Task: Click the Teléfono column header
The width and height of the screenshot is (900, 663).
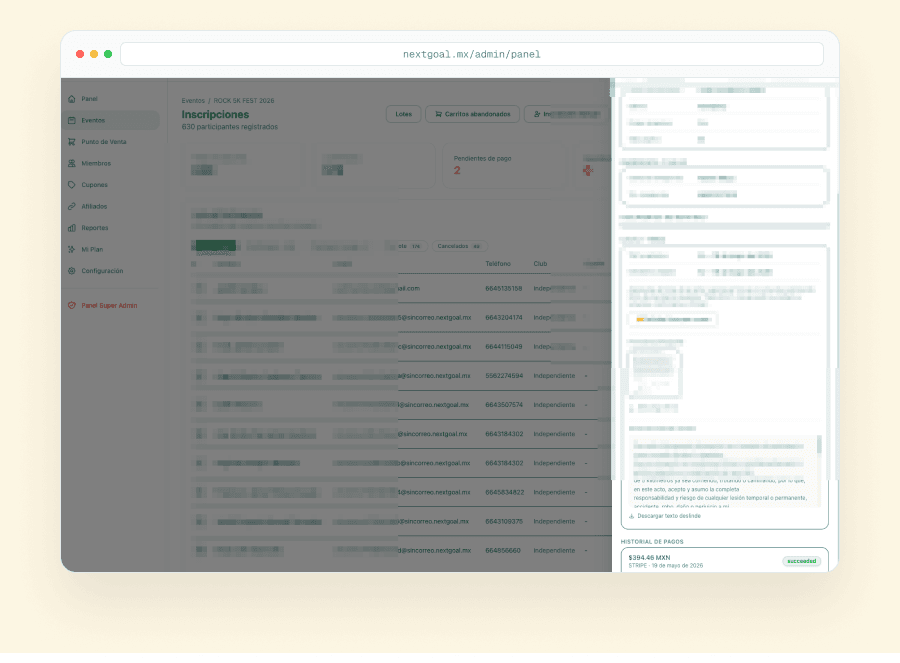Action: click(498, 264)
